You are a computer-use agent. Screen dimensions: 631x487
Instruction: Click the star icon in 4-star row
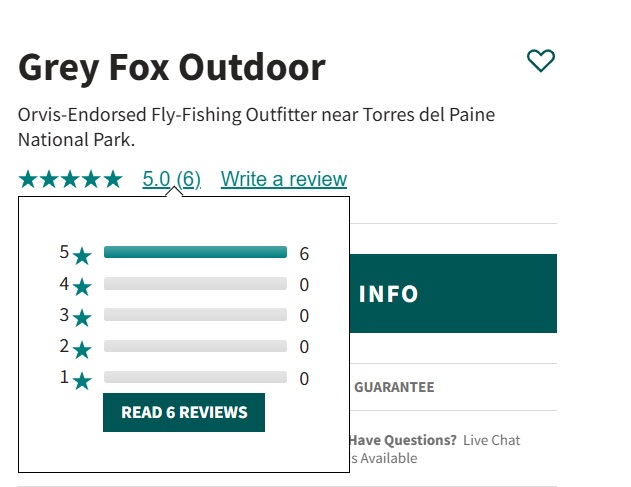(x=82, y=287)
